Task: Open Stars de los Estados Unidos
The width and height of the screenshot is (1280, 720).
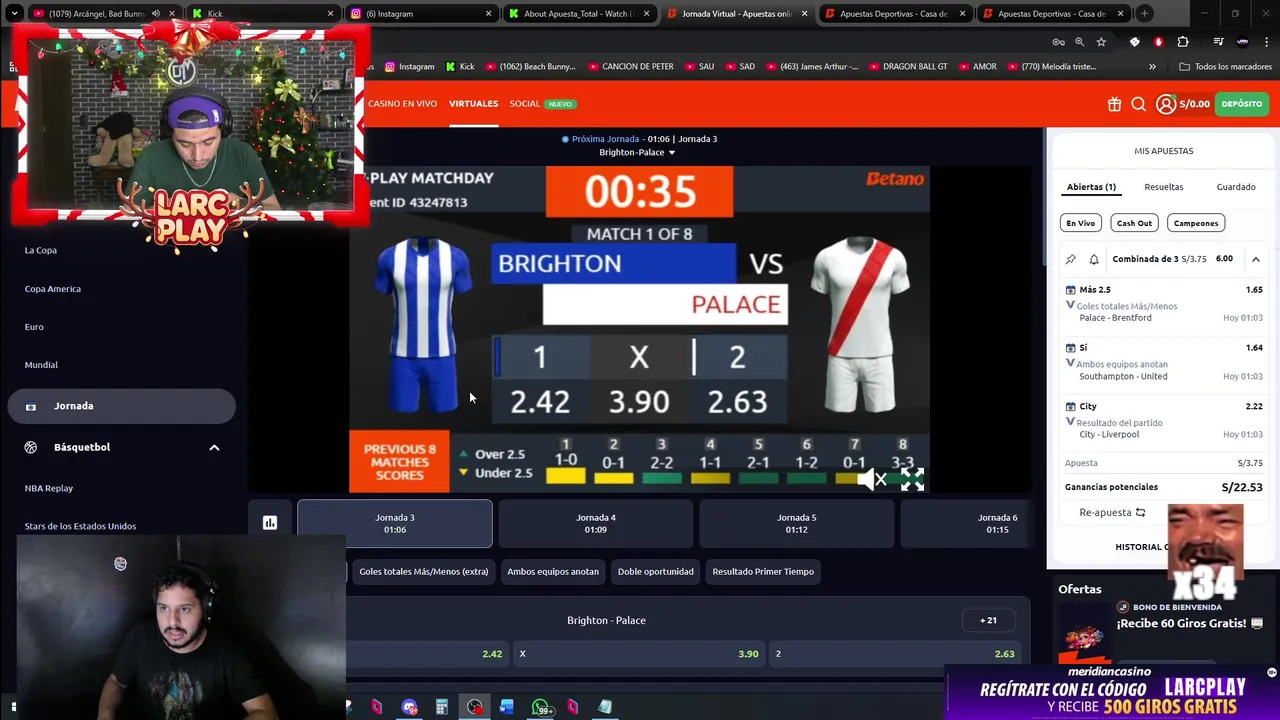Action: (x=80, y=526)
